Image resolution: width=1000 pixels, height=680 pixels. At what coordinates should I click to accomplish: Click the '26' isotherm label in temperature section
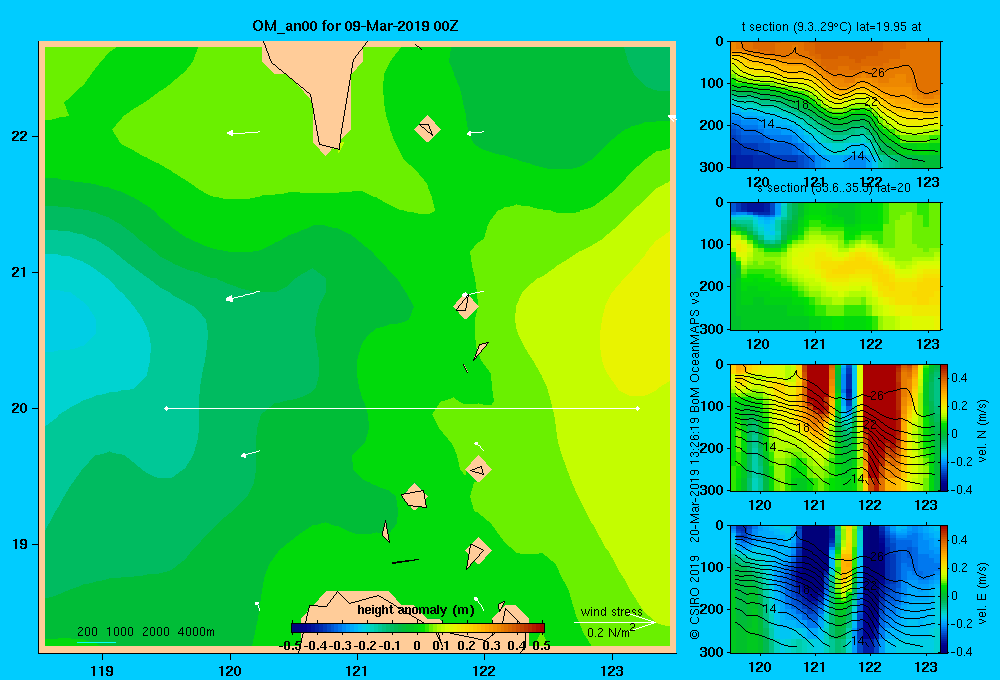(878, 73)
